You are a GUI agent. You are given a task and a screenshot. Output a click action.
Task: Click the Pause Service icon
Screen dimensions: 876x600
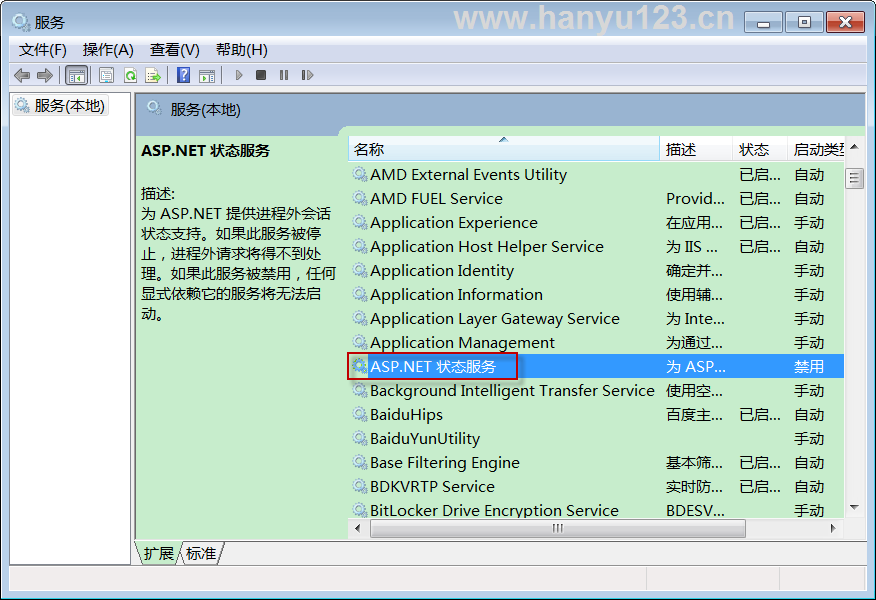284,75
